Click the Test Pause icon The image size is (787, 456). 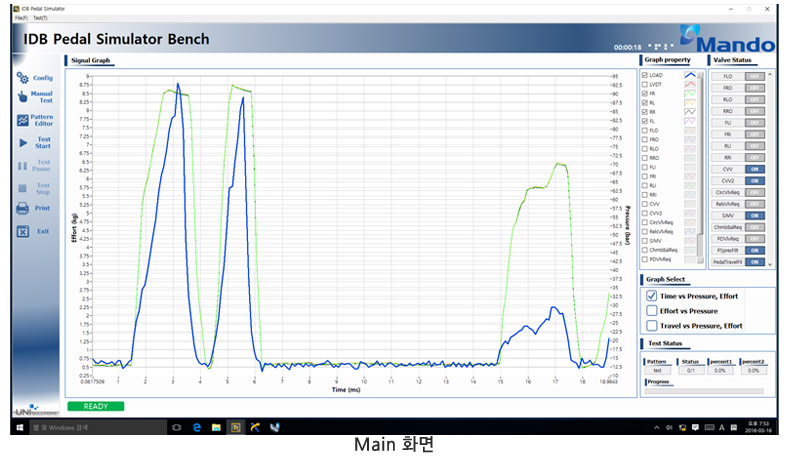coord(23,166)
